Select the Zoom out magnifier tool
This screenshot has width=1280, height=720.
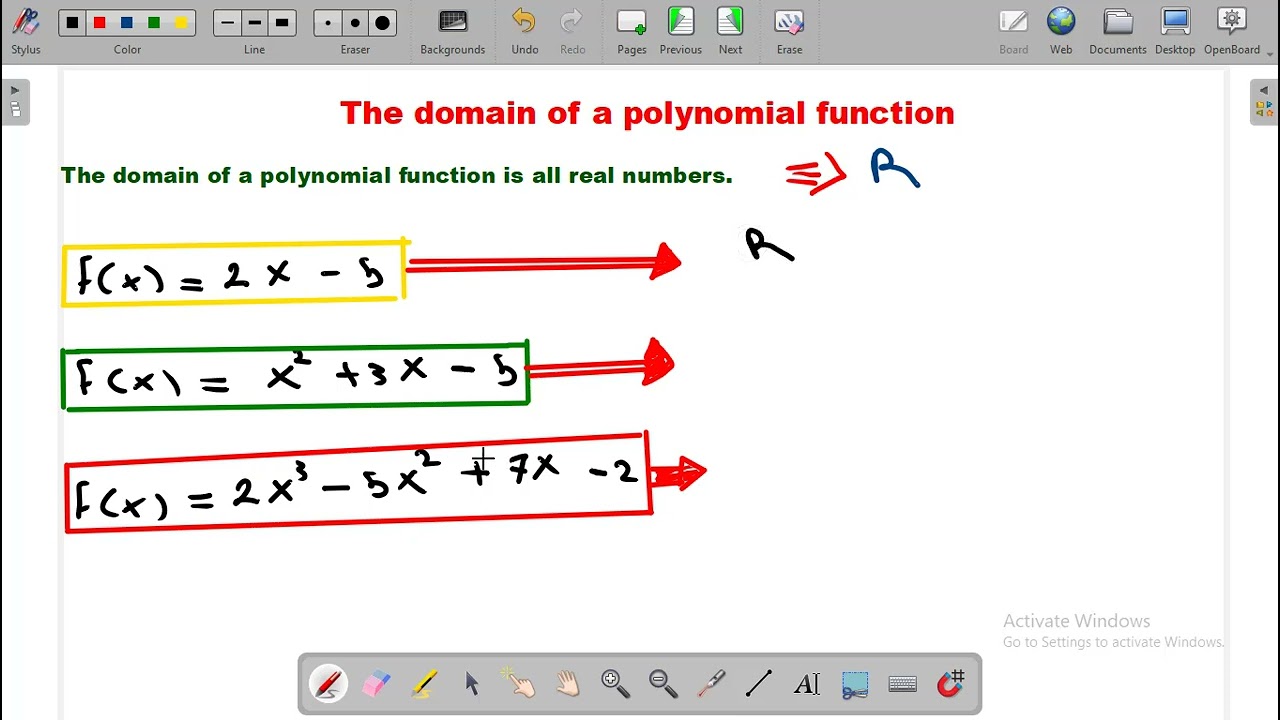point(663,684)
